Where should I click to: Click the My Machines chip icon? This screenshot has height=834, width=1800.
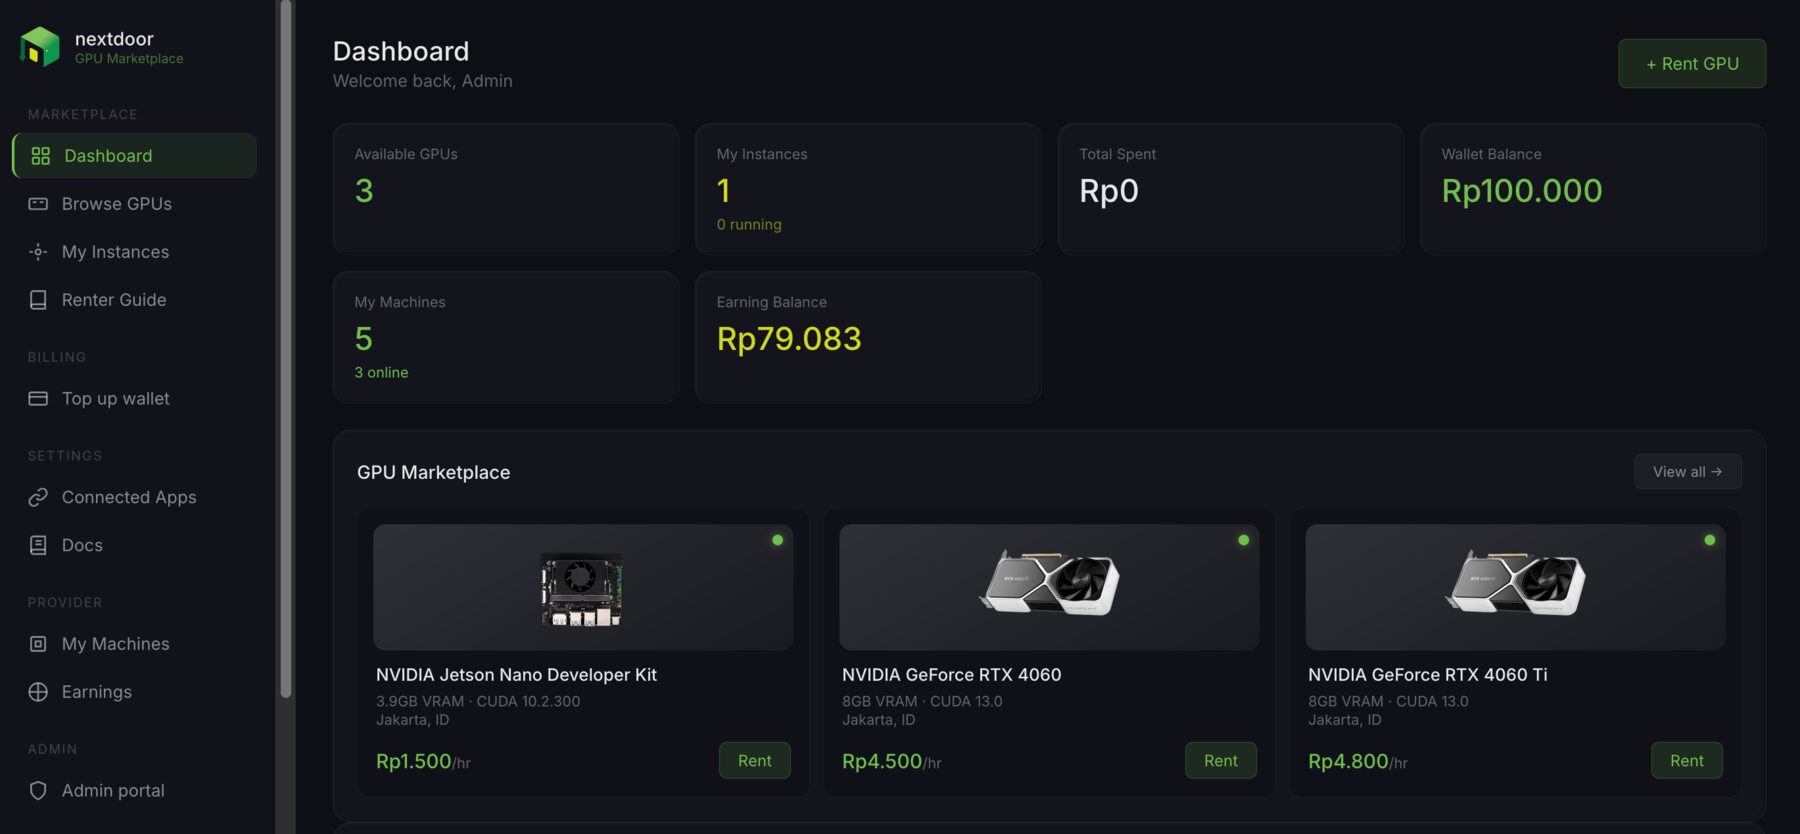pos(38,644)
